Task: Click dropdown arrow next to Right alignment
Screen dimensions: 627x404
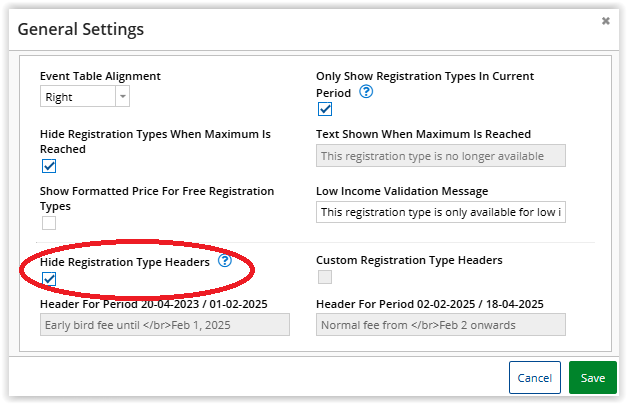Action: point(122,96)
